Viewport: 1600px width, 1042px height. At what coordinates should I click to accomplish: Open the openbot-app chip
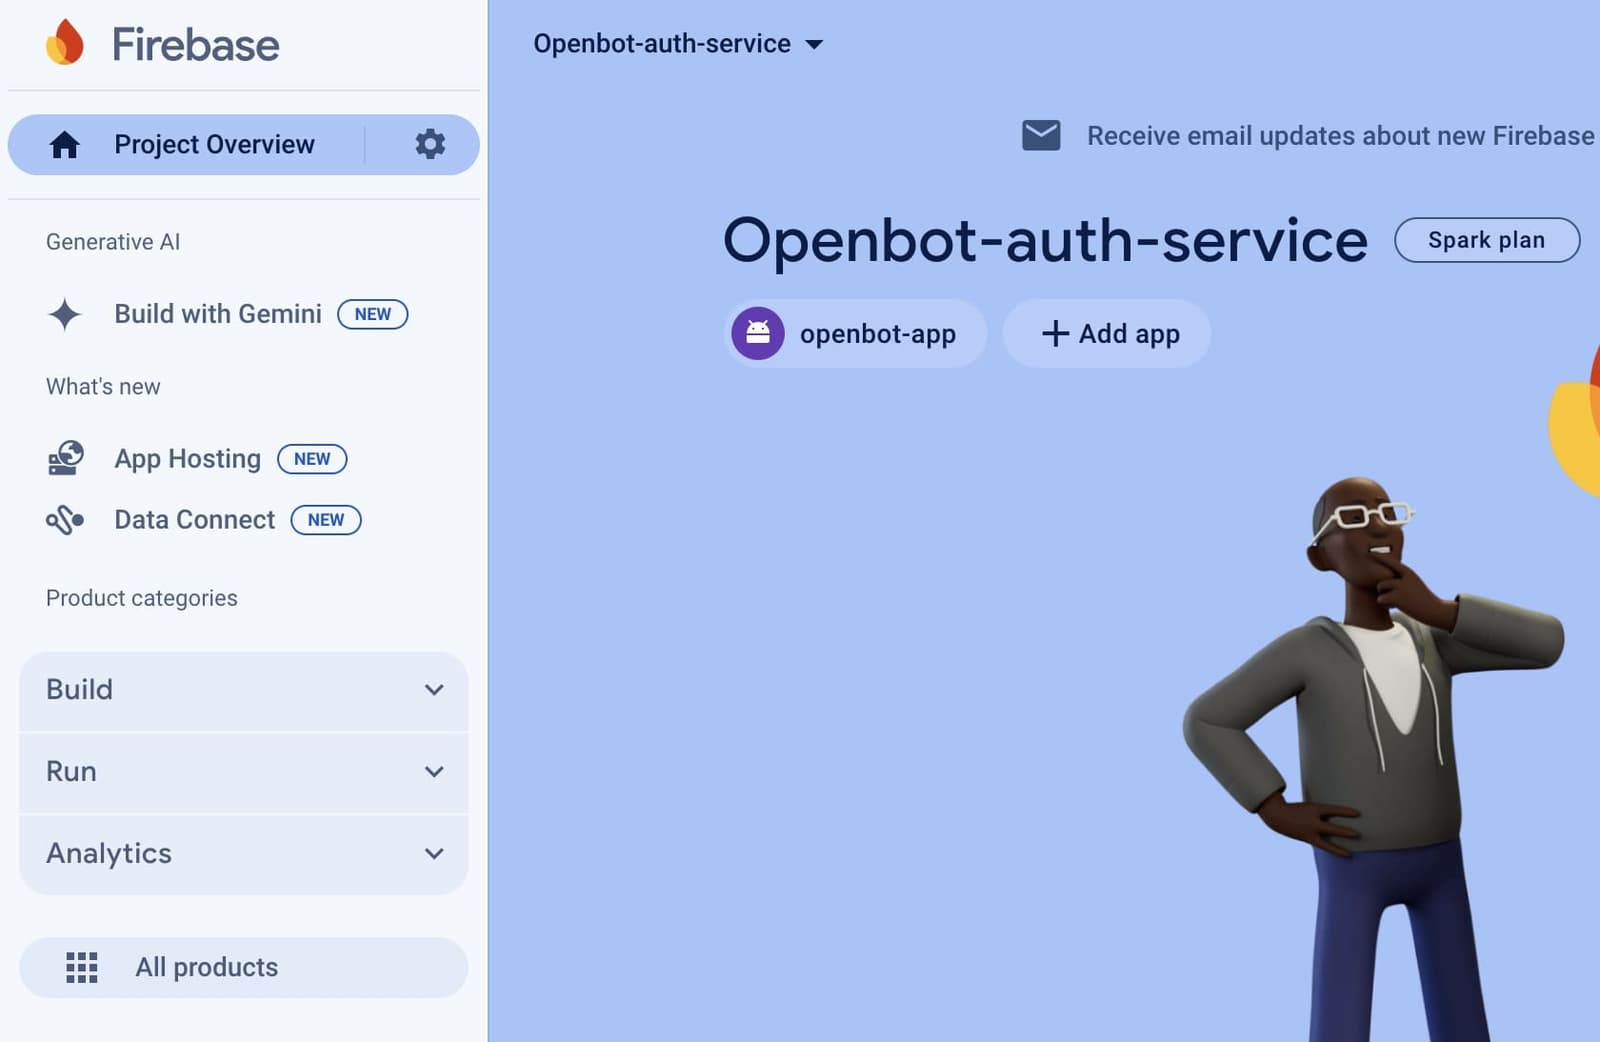coord(855,333)
